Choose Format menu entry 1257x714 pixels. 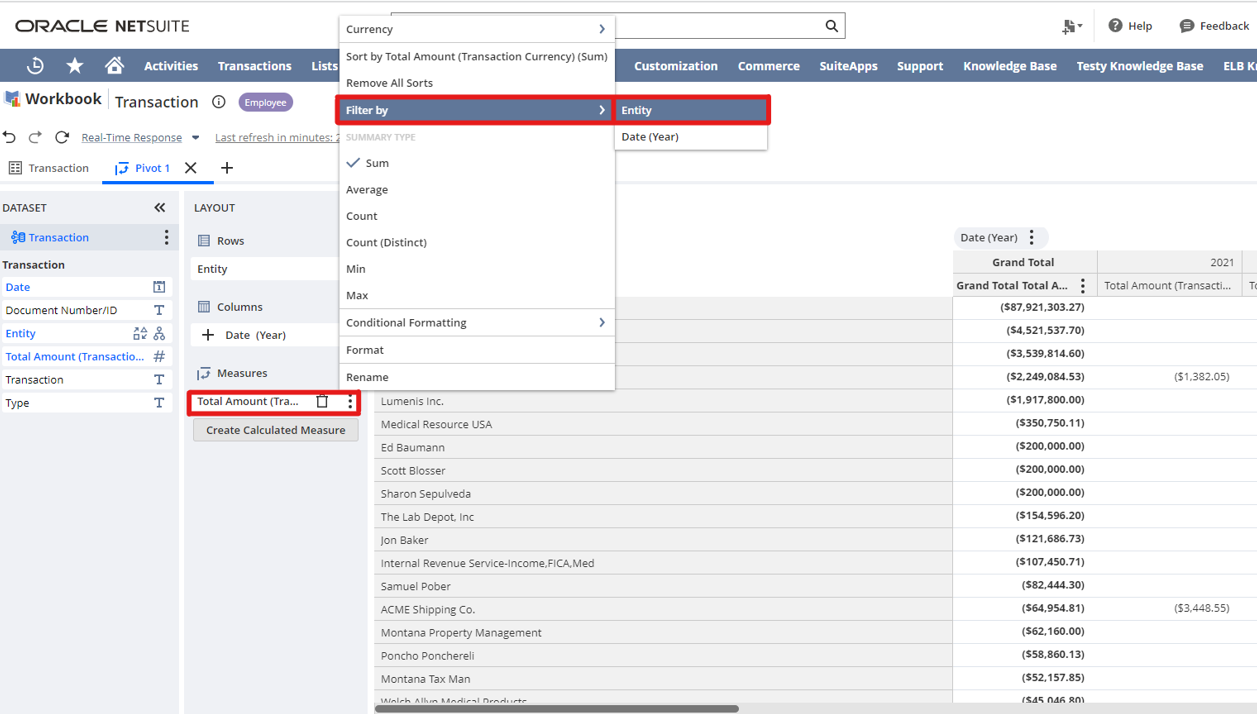(476, 350)
